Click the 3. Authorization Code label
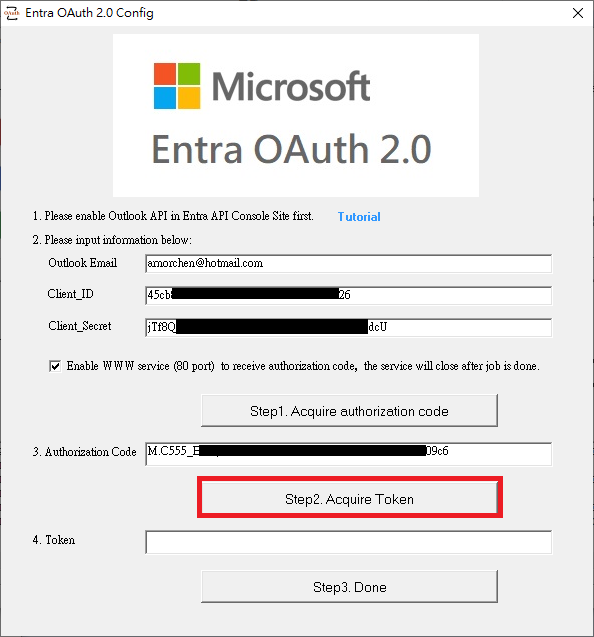Viewport: 594px width, 637px height. coord(85,452)
